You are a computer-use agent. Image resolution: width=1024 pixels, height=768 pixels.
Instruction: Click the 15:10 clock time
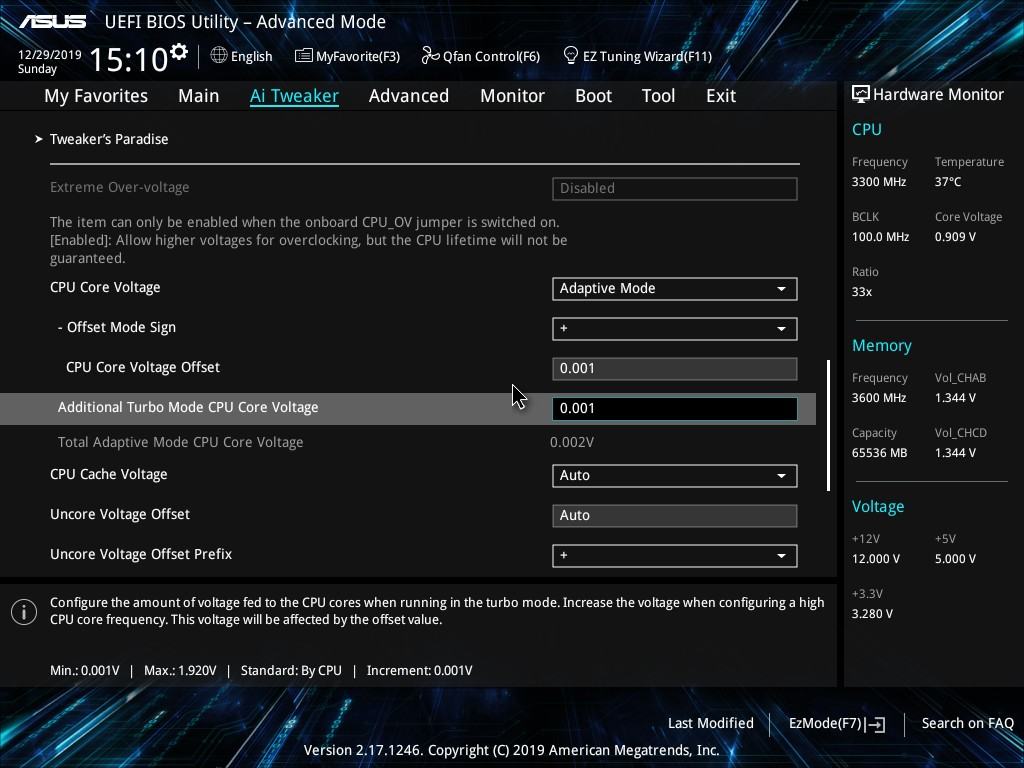(129, 59)
